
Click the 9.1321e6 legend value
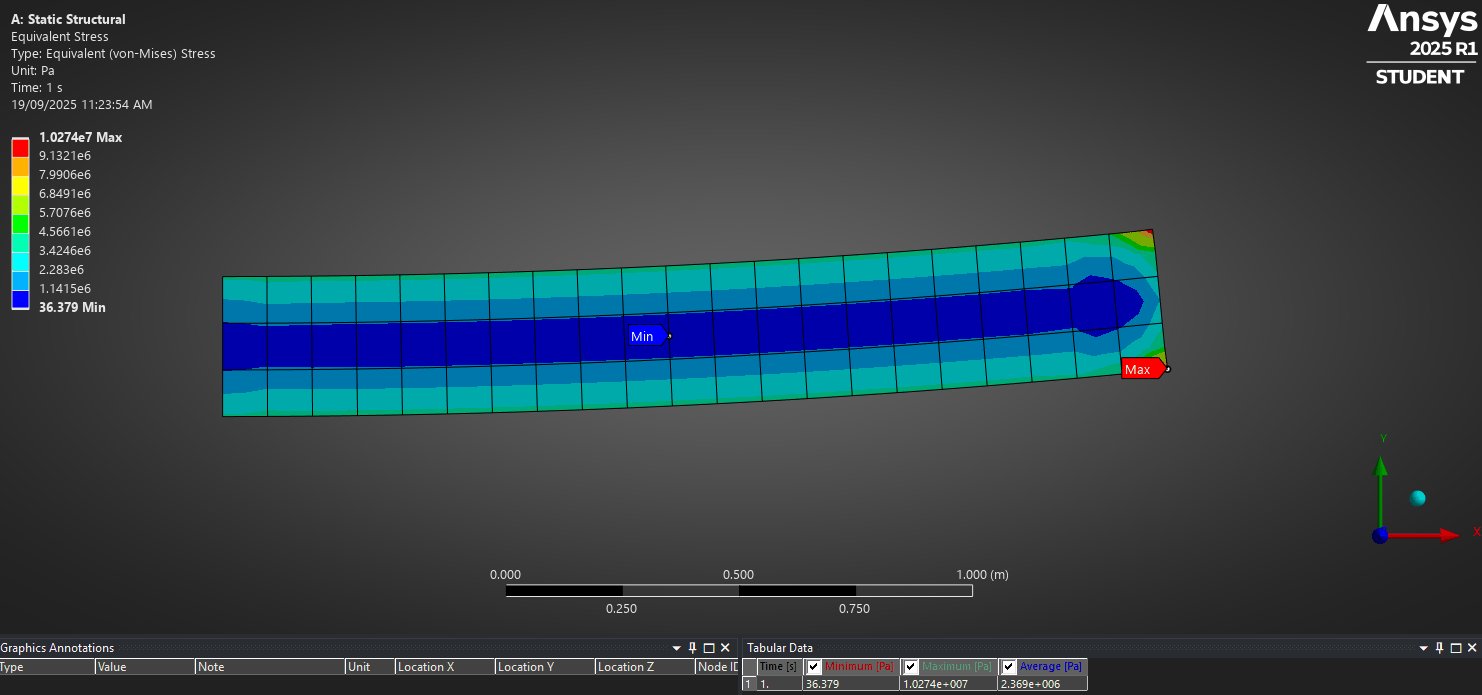[x=65, y=156]
